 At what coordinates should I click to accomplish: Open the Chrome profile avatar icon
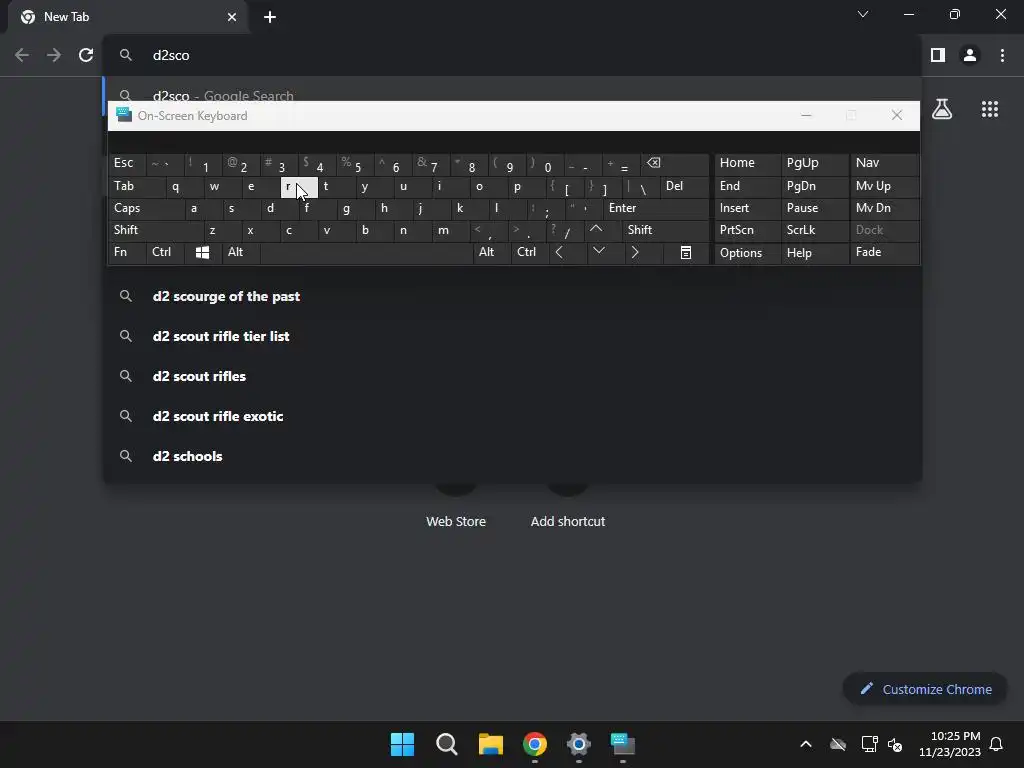(970, 55)
